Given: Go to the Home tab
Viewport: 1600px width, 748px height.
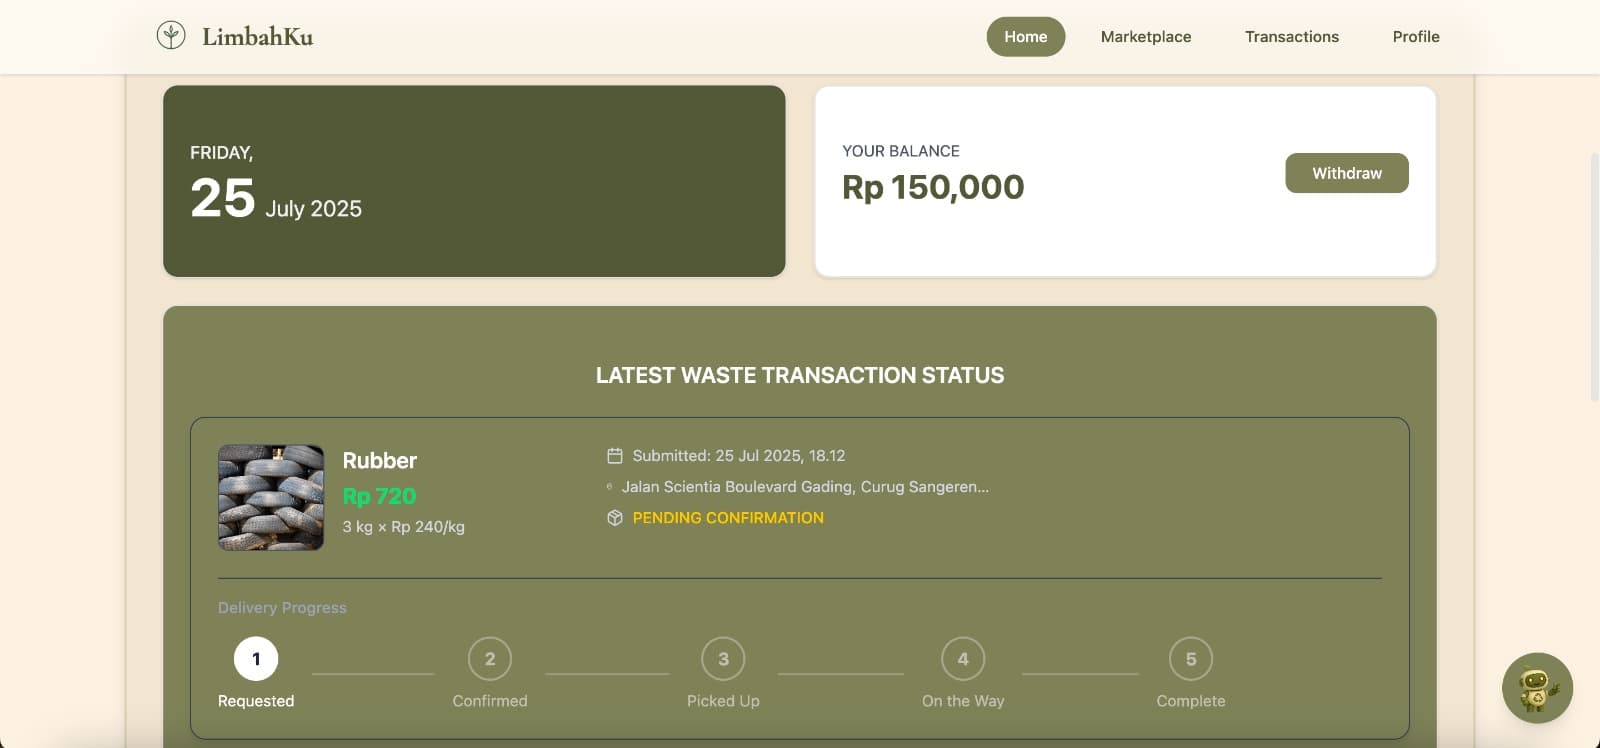Looking at the screenshot, I should point(1025,37).
